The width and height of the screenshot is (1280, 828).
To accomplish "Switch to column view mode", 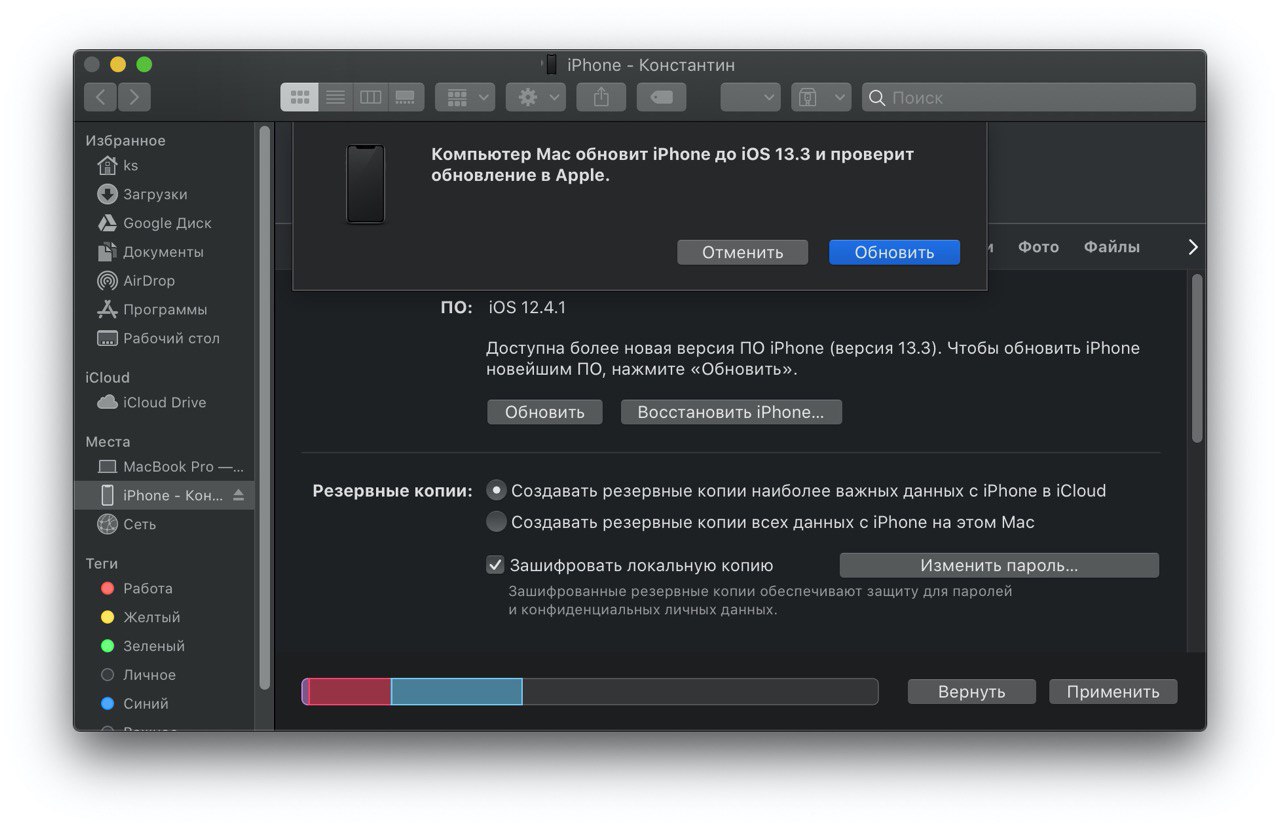I will coord(370,97).
